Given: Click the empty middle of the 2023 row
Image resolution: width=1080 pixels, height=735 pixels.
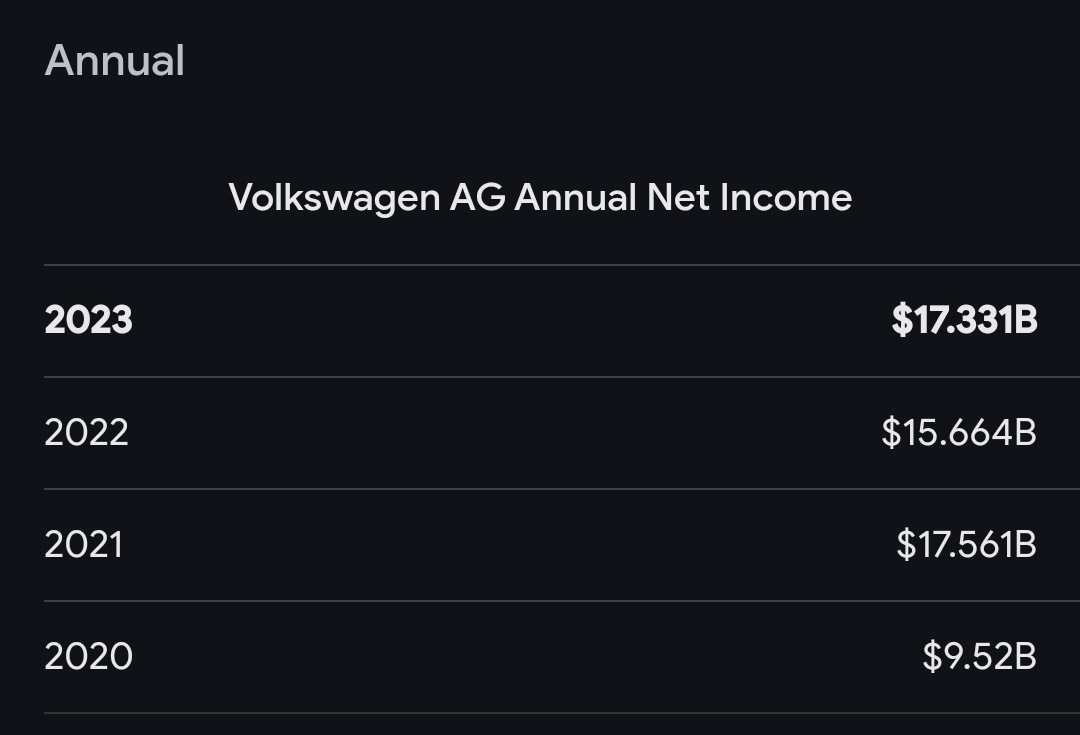Looking at the screenshot, I should [510, 320].
